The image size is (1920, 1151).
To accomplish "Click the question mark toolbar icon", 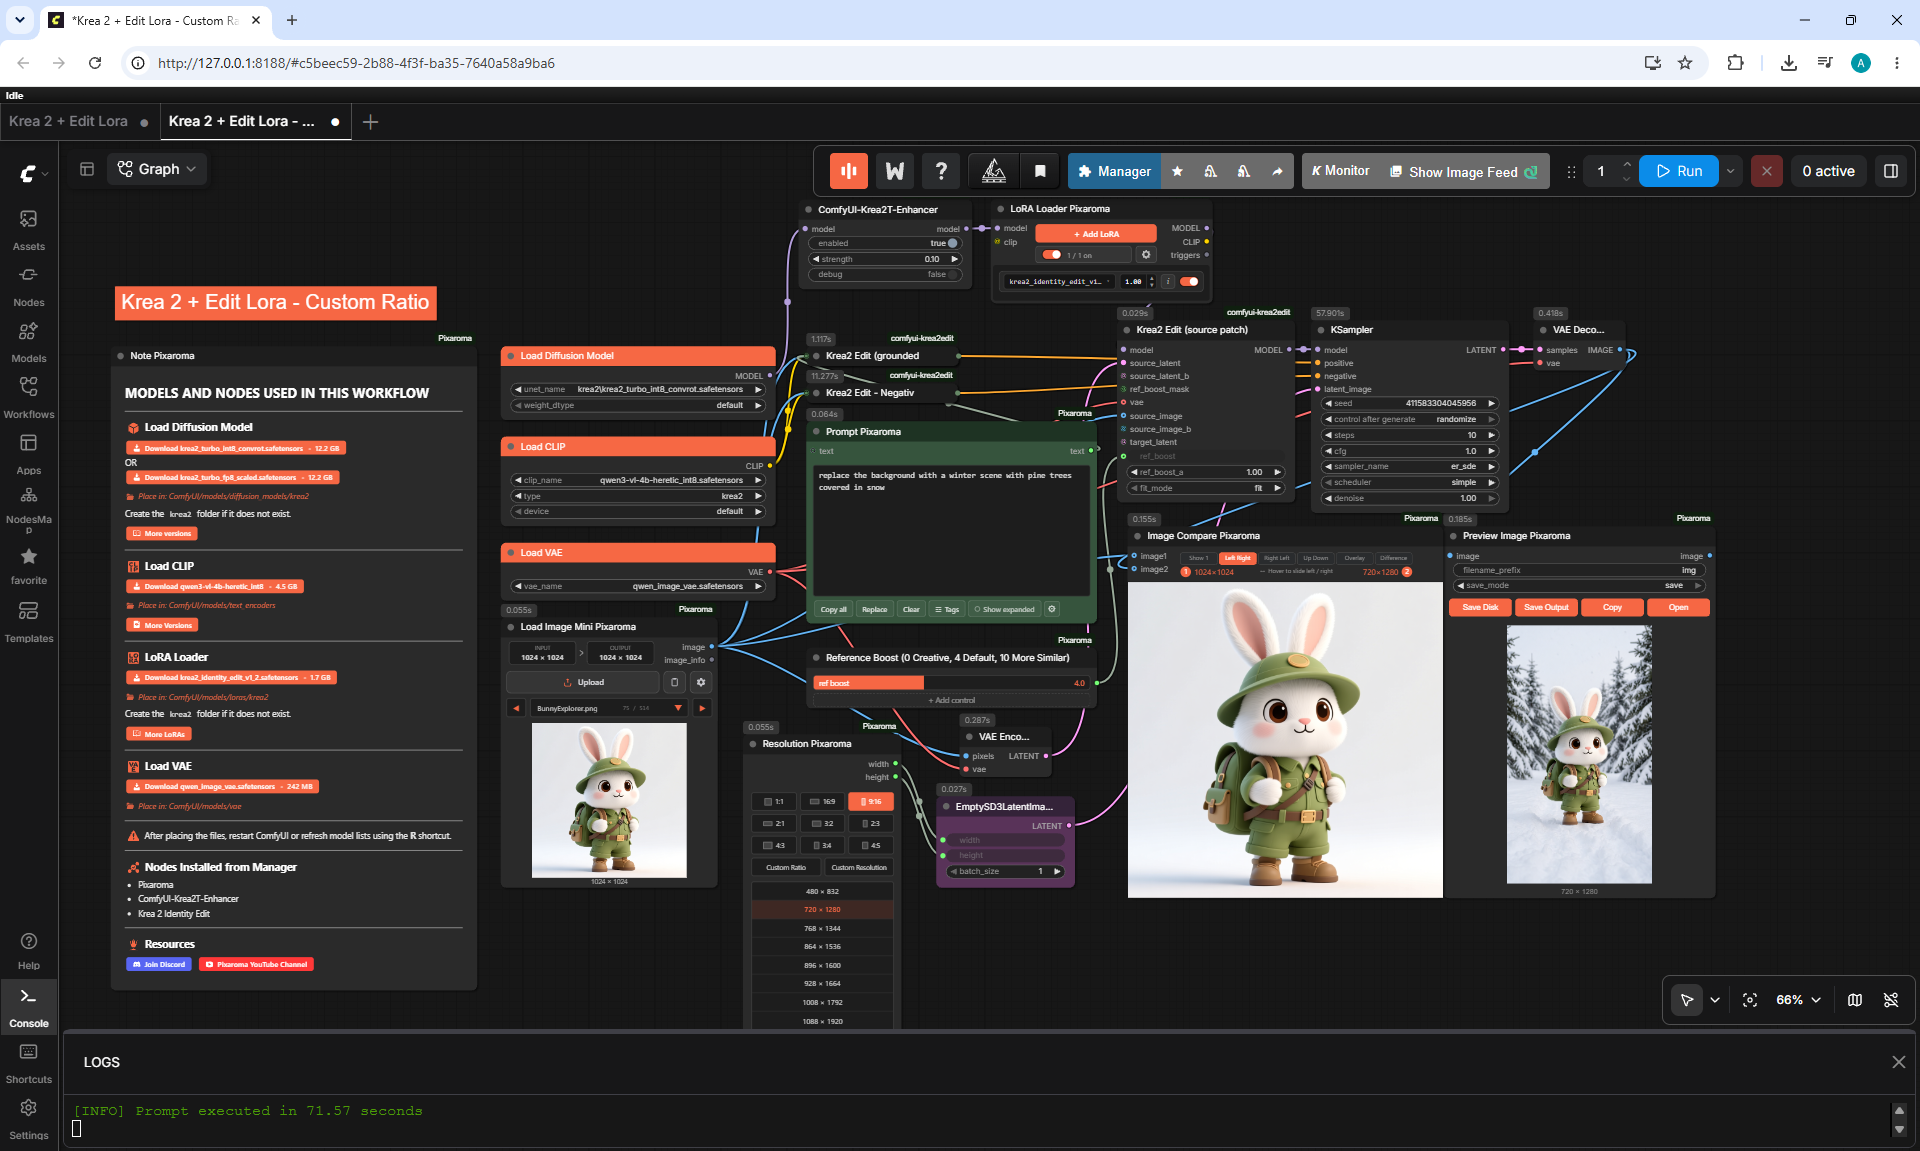I will 941,171.
